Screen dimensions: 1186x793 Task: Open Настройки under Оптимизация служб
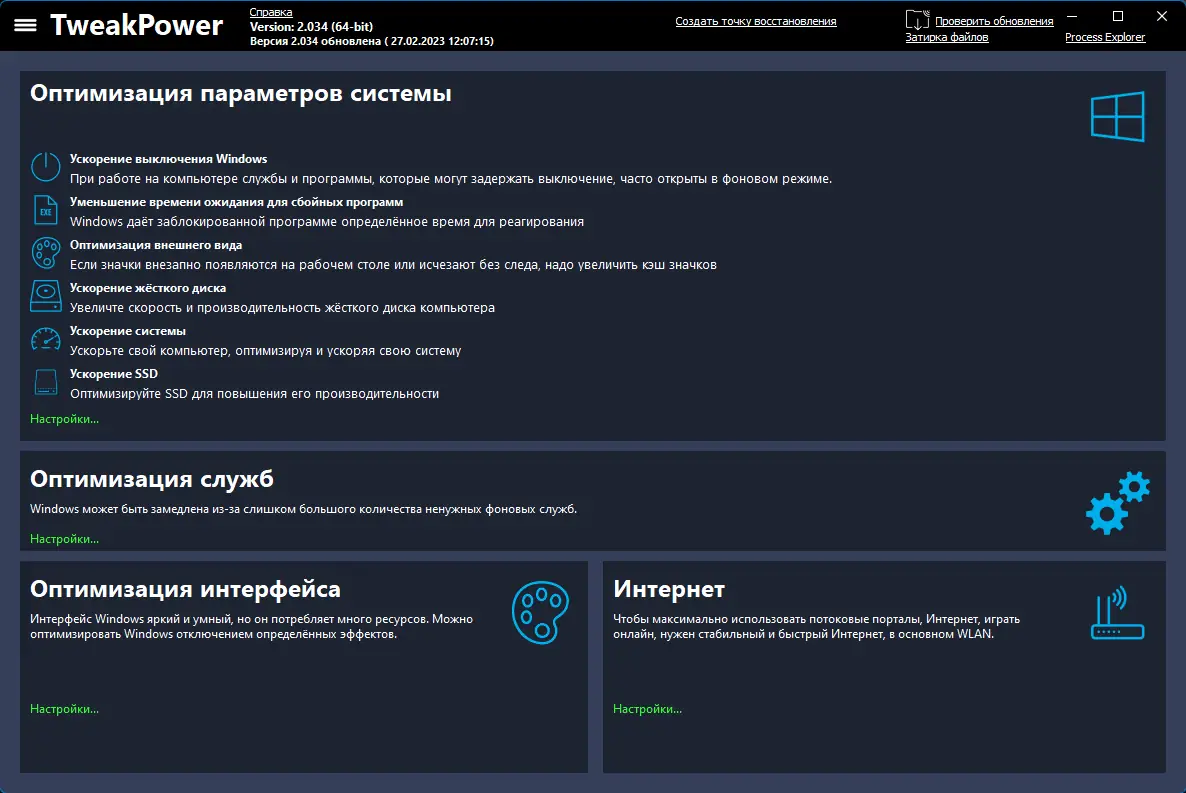[x=64, y=540]
